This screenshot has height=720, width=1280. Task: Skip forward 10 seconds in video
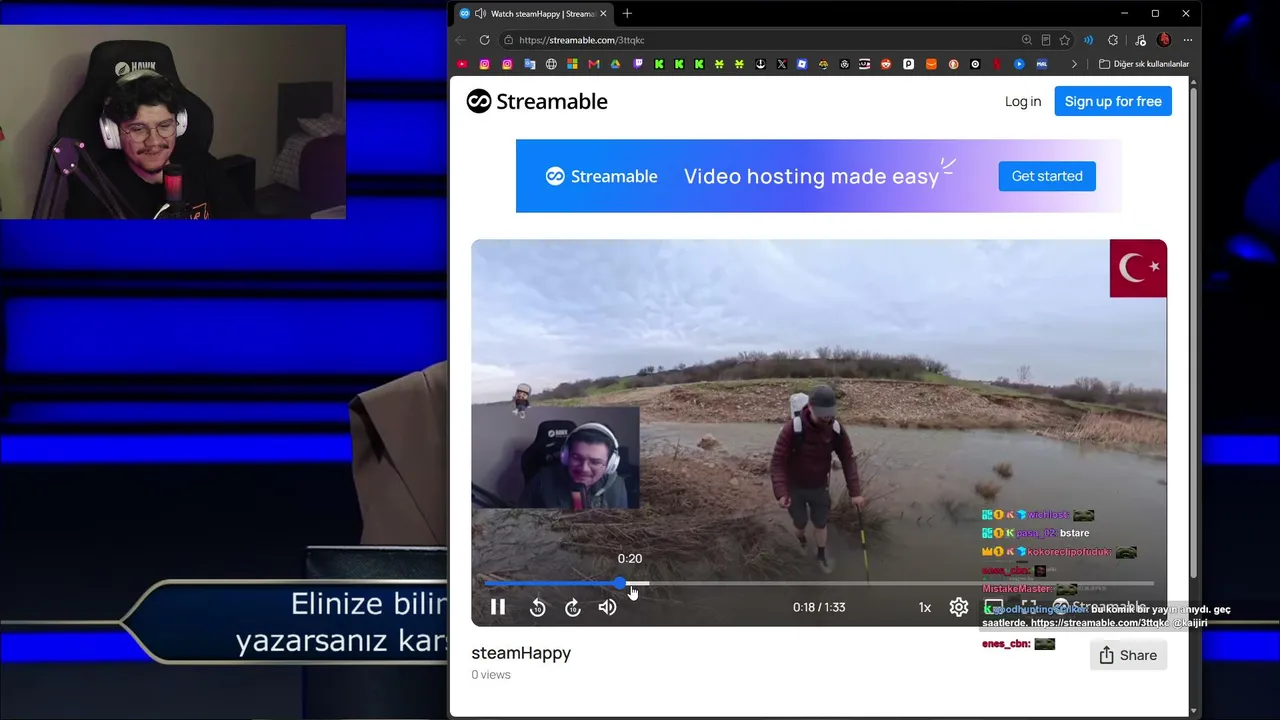point(573,607)
